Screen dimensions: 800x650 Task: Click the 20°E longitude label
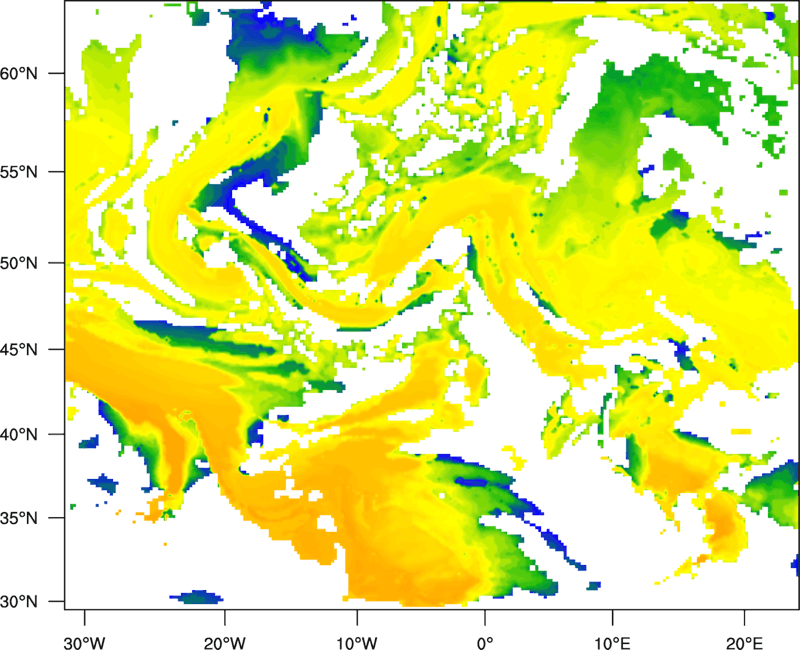744,643
